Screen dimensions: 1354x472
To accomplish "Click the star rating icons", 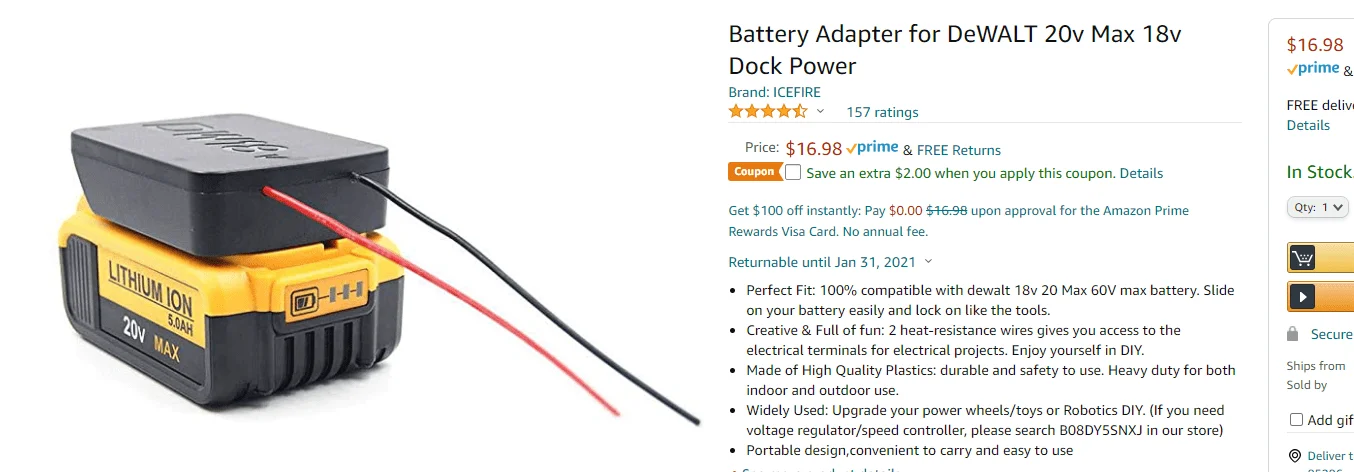I will tap(767, 112).
